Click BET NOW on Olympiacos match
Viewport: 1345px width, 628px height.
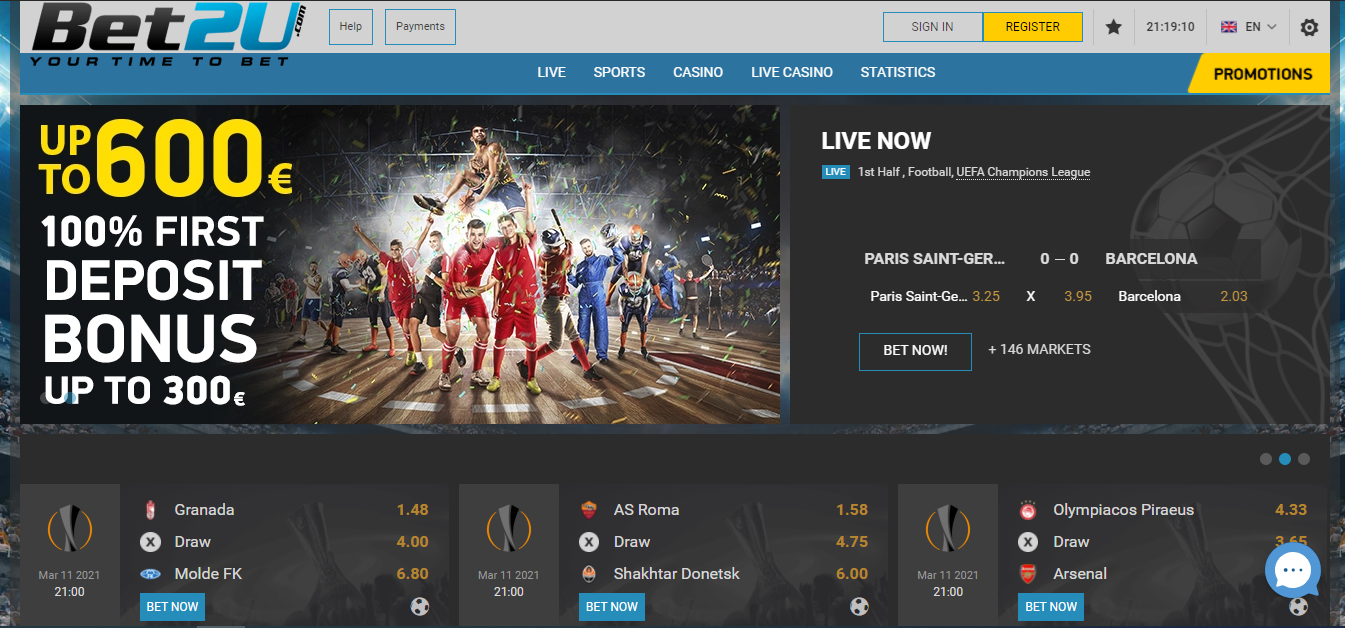click(1051, 607)
